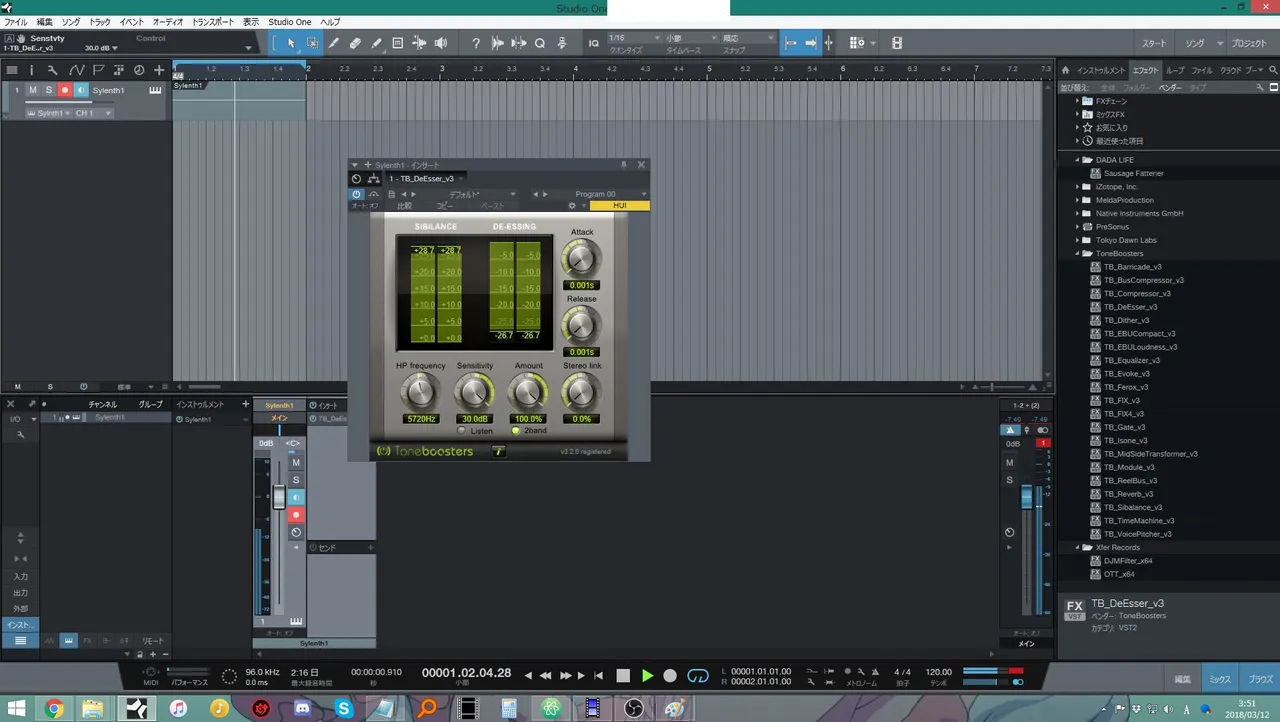Solo the Sylenth1 mixer channel
Viewport: 1280px width, 722px height.
pos(296,480)
